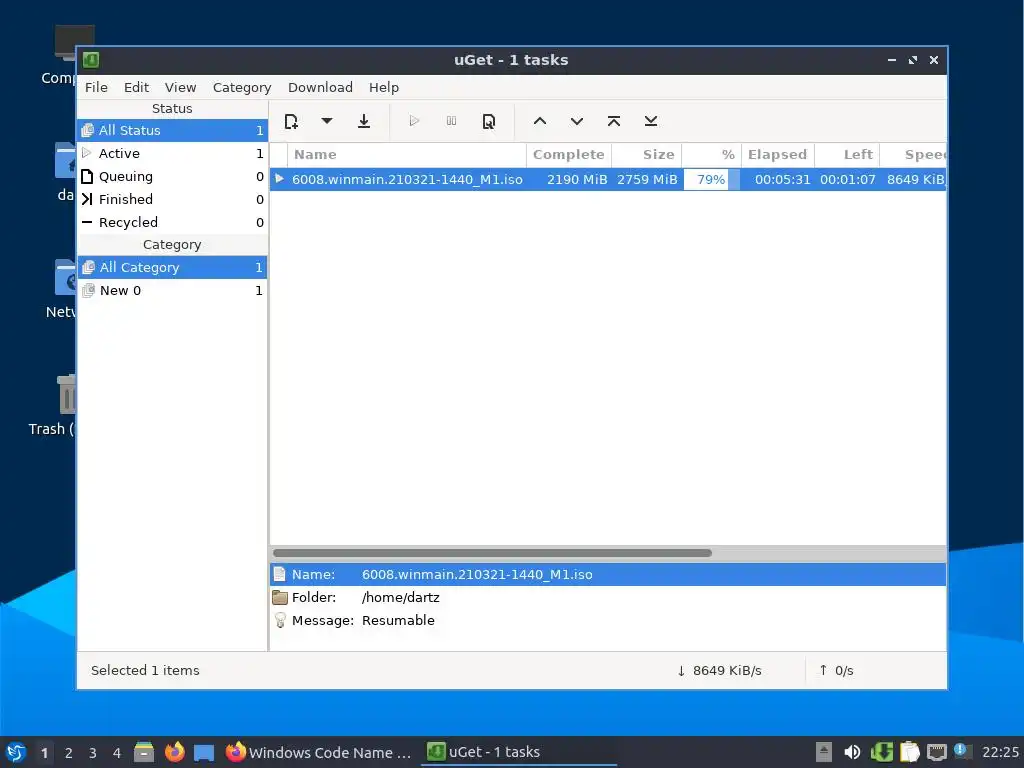Click the horizontal scrollbar of download list
Image resolution: width=1024 pixels, height=768 pixels.
coord(492,553)
